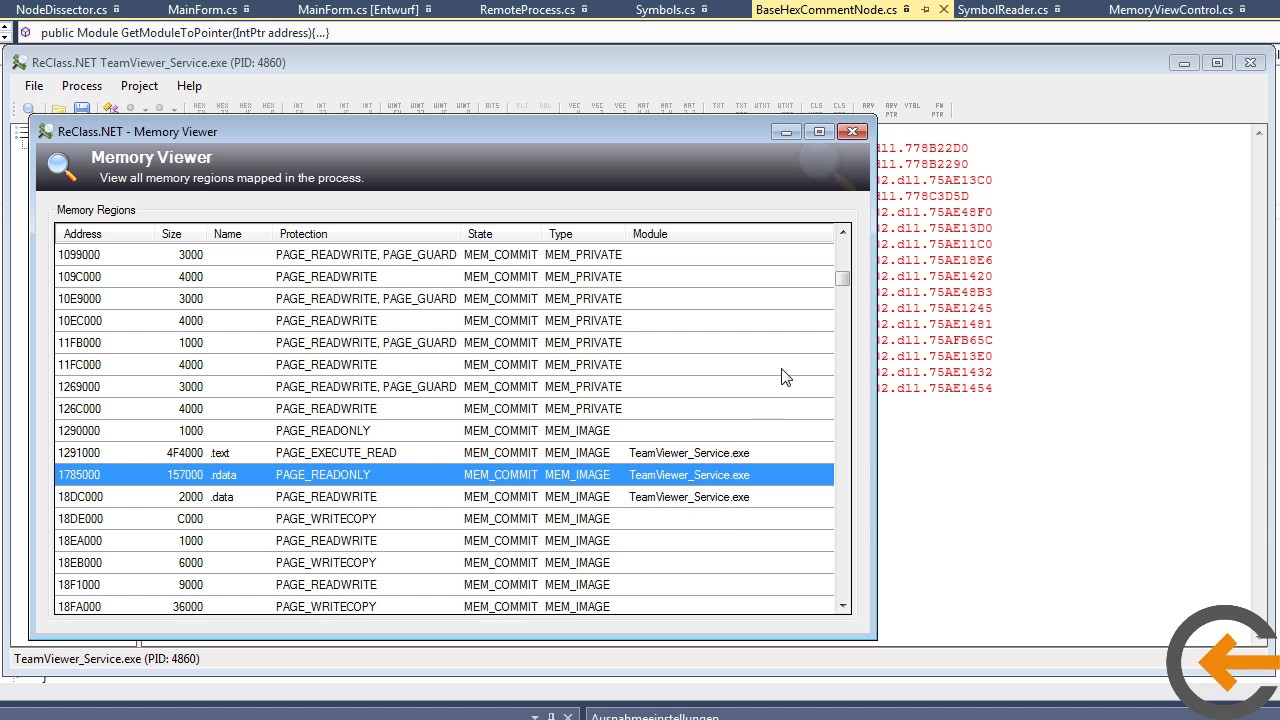Sort regions by the Address column header
Screen dimensions: 1280x720
pyautogui.click(x=106, y=234)
